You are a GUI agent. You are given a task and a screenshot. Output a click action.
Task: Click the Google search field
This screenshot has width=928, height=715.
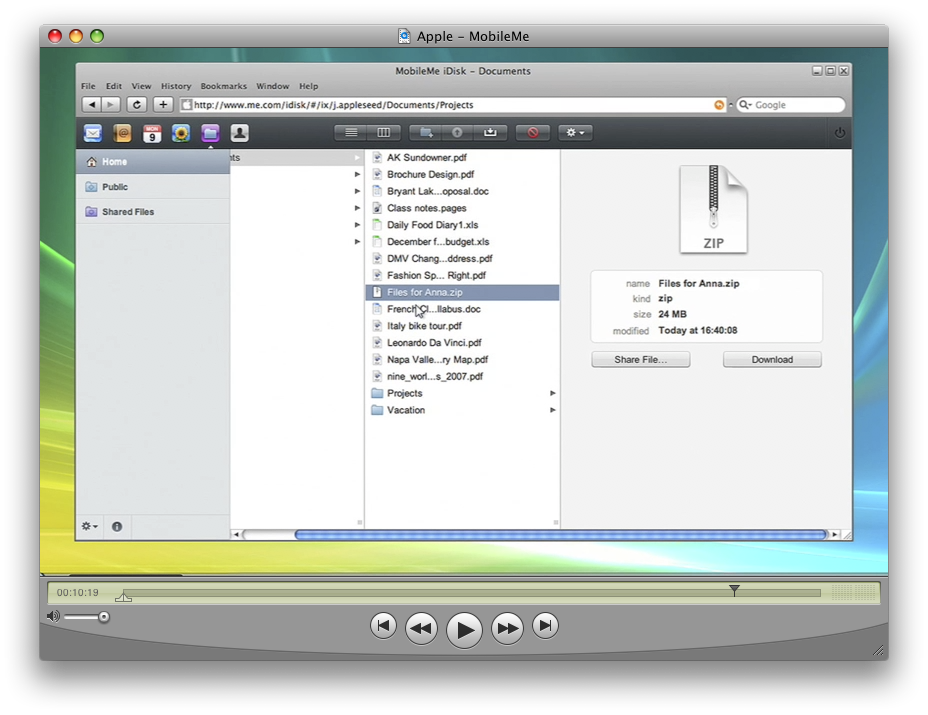pos(791,105)
